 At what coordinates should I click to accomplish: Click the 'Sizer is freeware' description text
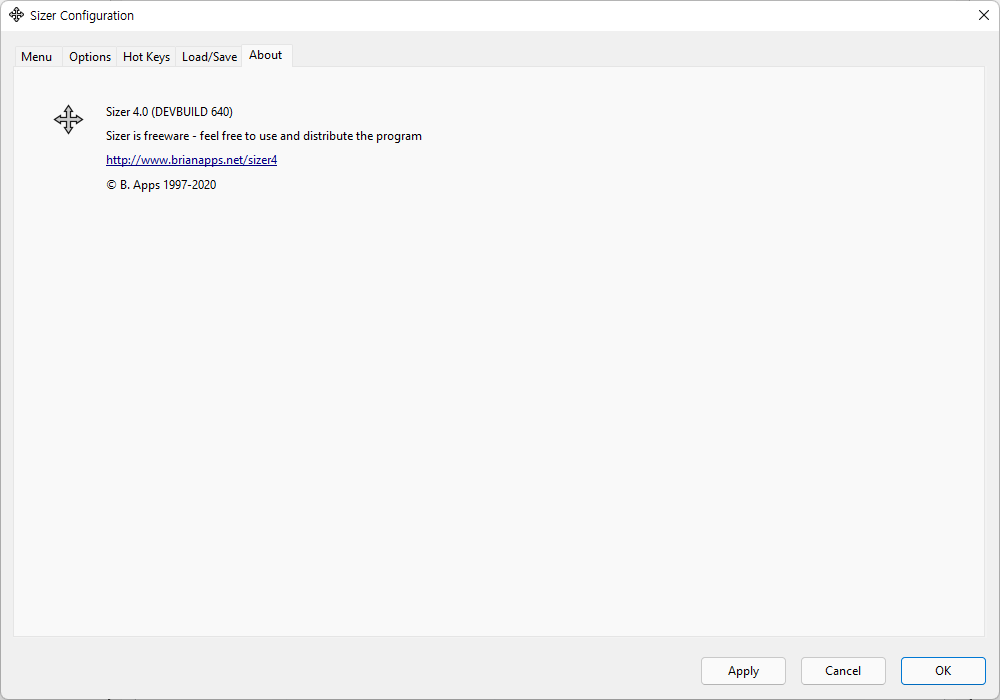263,136
